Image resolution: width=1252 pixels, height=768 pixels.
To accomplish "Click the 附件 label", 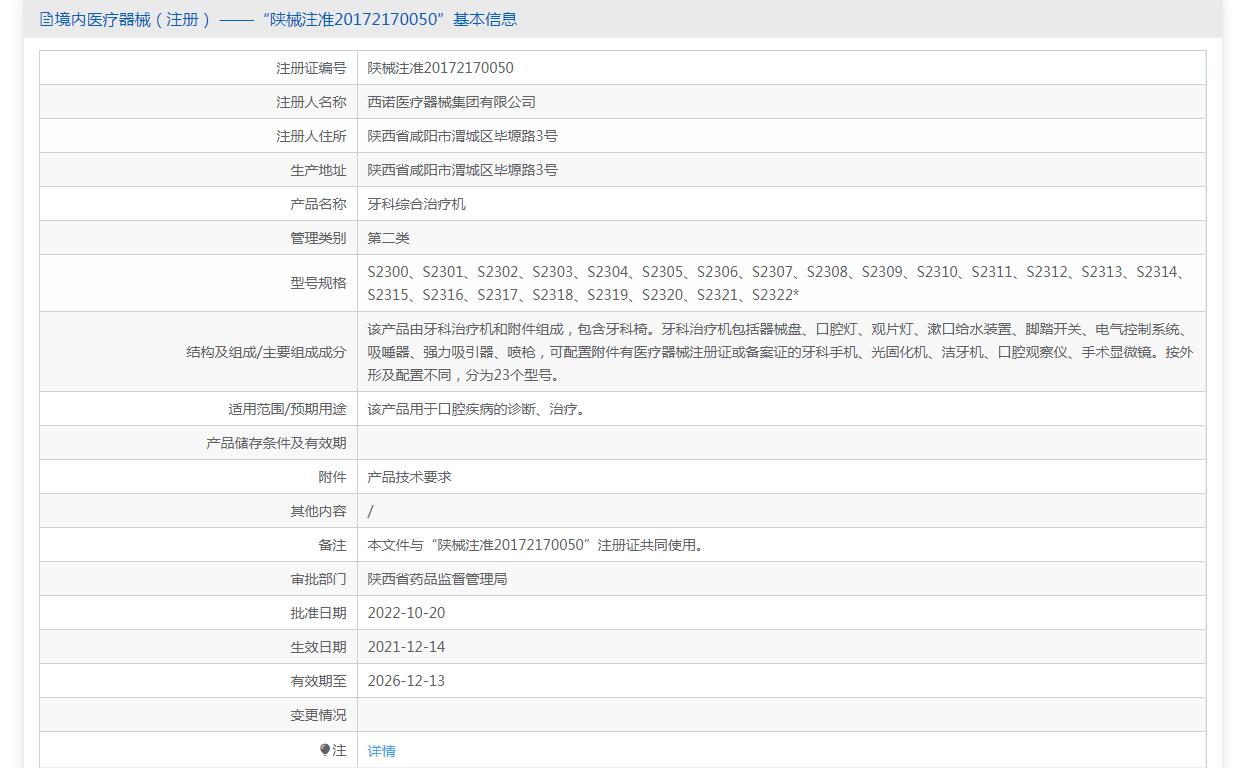I will tap(332, 477).
